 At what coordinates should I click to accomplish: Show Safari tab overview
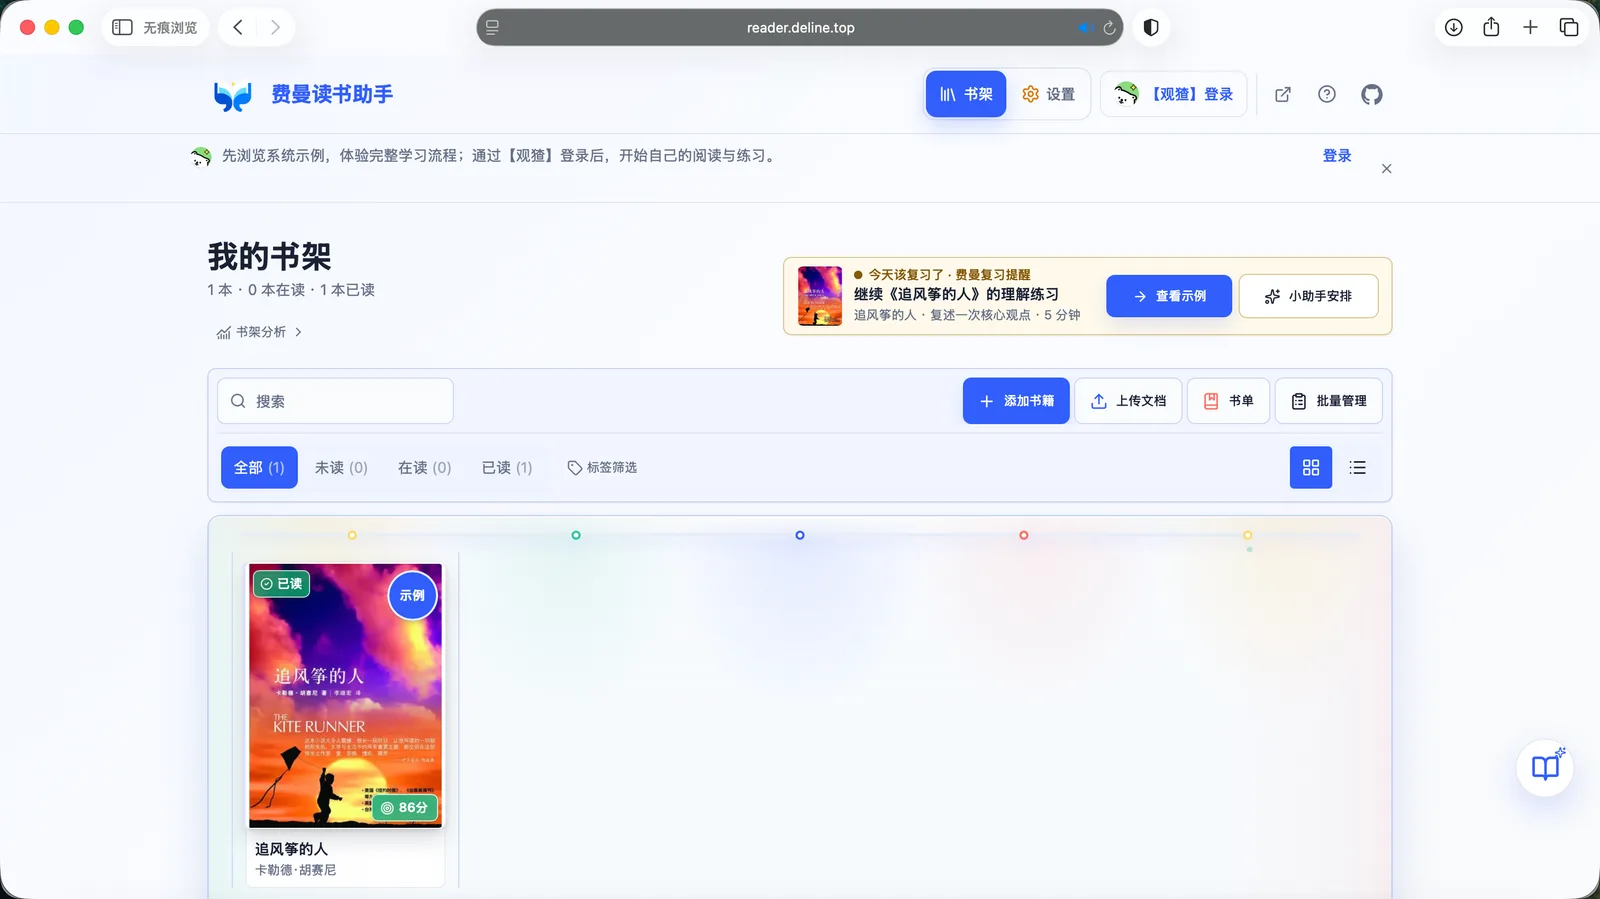pos(1568,27)
